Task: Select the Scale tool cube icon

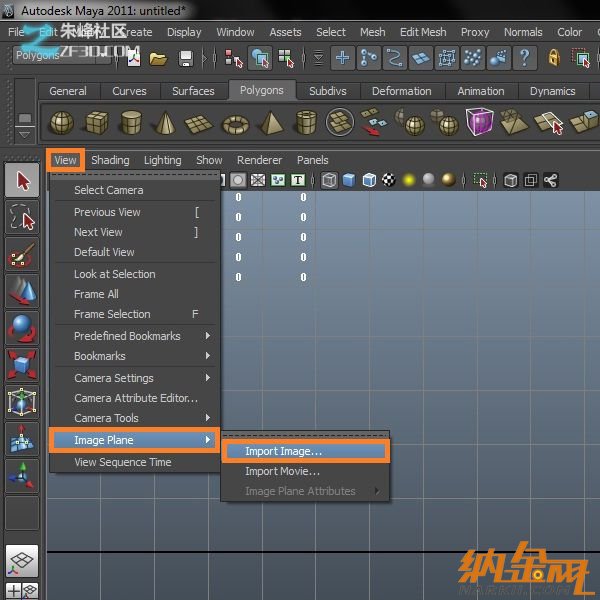Action: [x=22, y=365]
